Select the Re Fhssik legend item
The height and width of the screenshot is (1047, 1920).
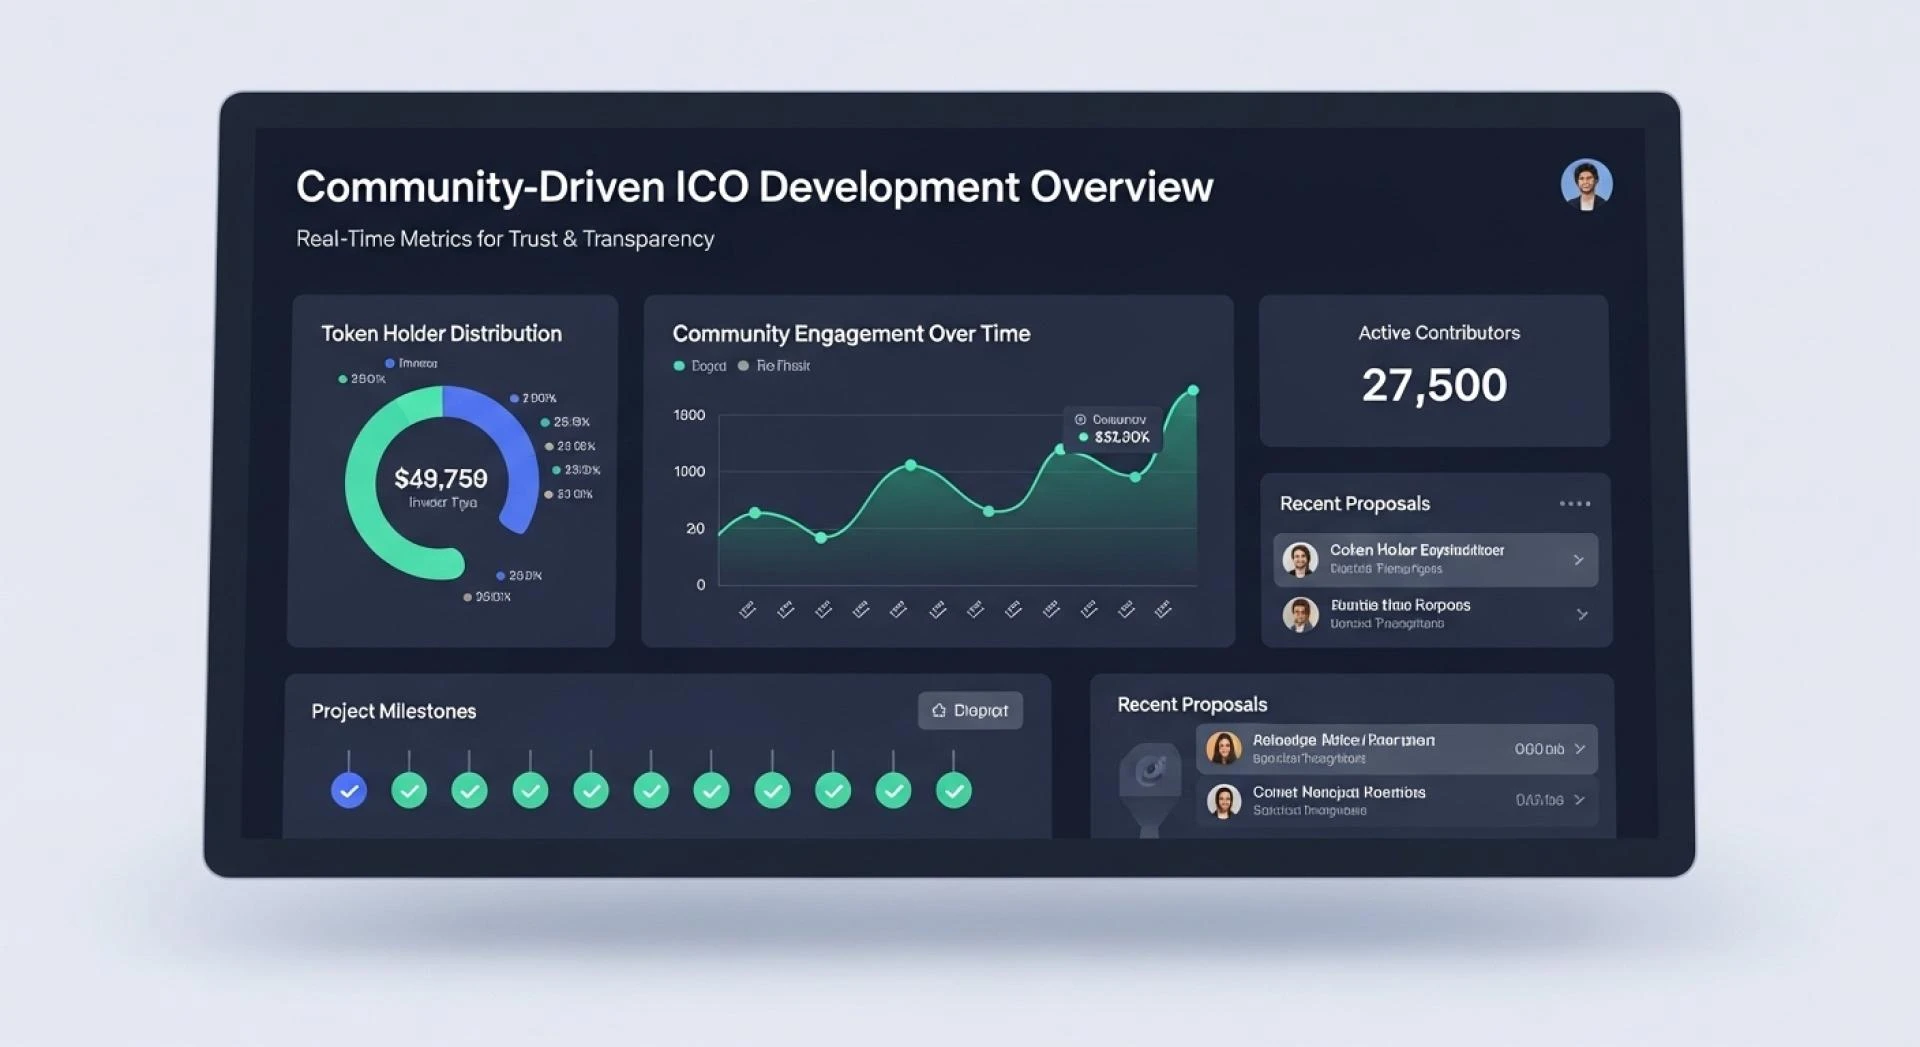click(774, 366)
